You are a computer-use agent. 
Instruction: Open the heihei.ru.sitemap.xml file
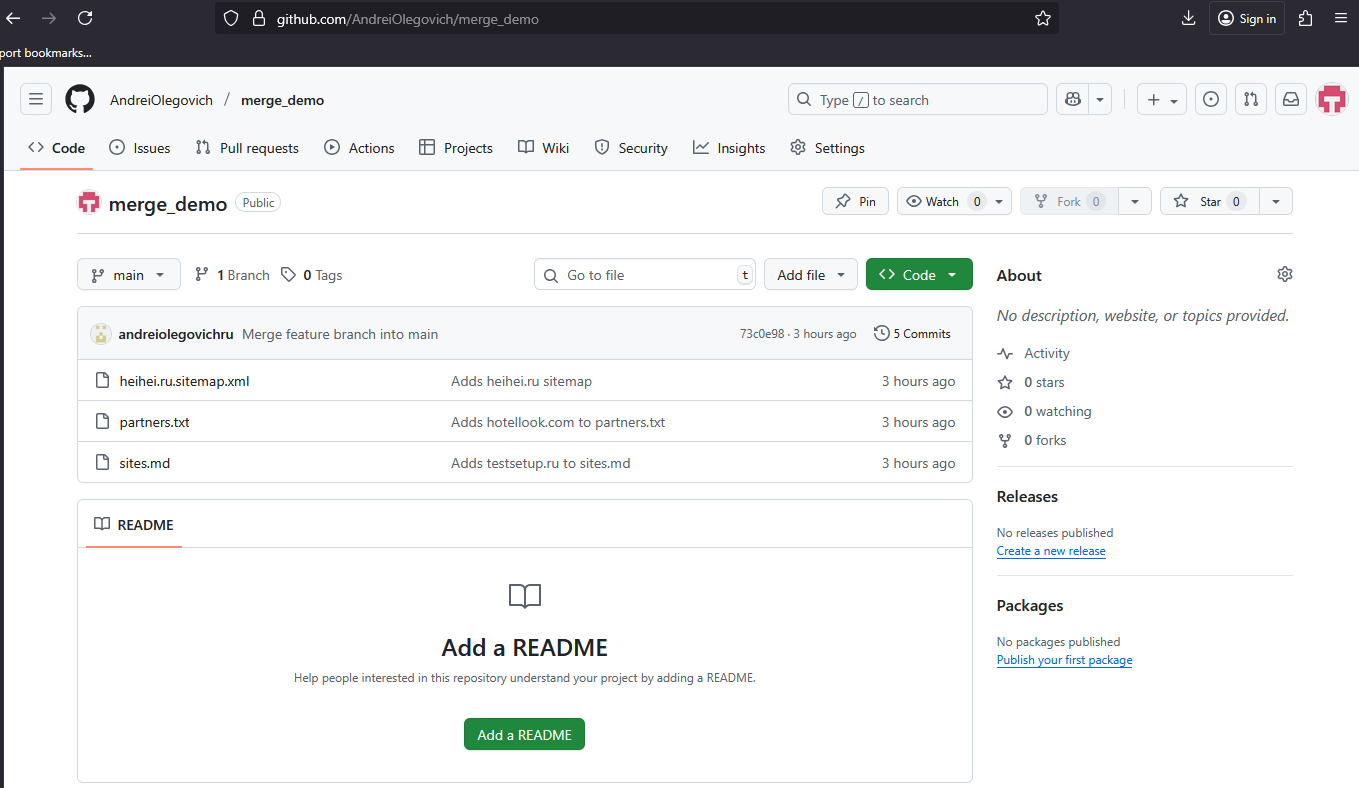click(184, 381)
